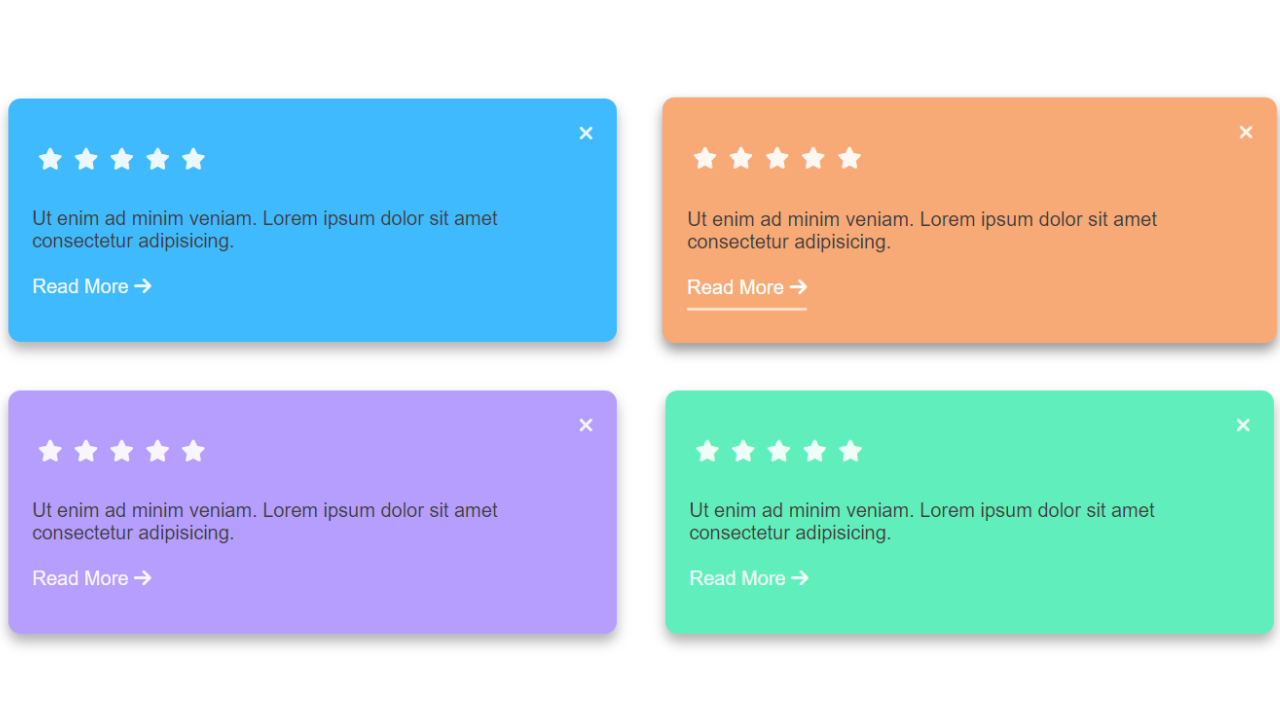Click first star on green card
Viewport: 1280px width, 720px height.
point(707,451)
